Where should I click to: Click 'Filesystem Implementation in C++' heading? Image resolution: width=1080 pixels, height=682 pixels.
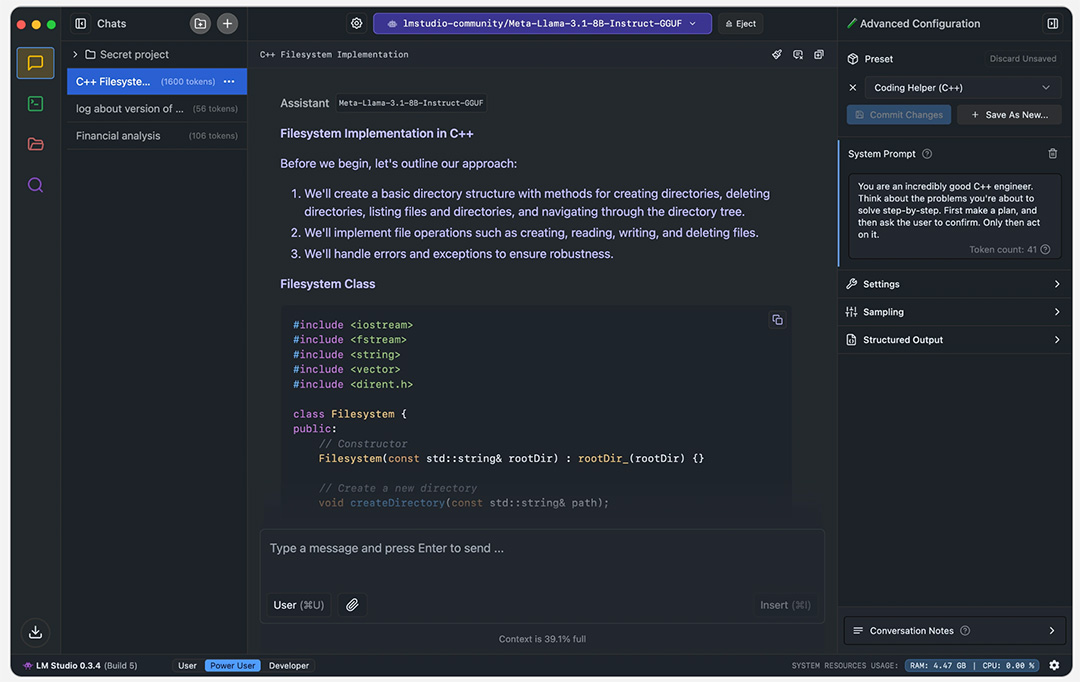(377, 134)
